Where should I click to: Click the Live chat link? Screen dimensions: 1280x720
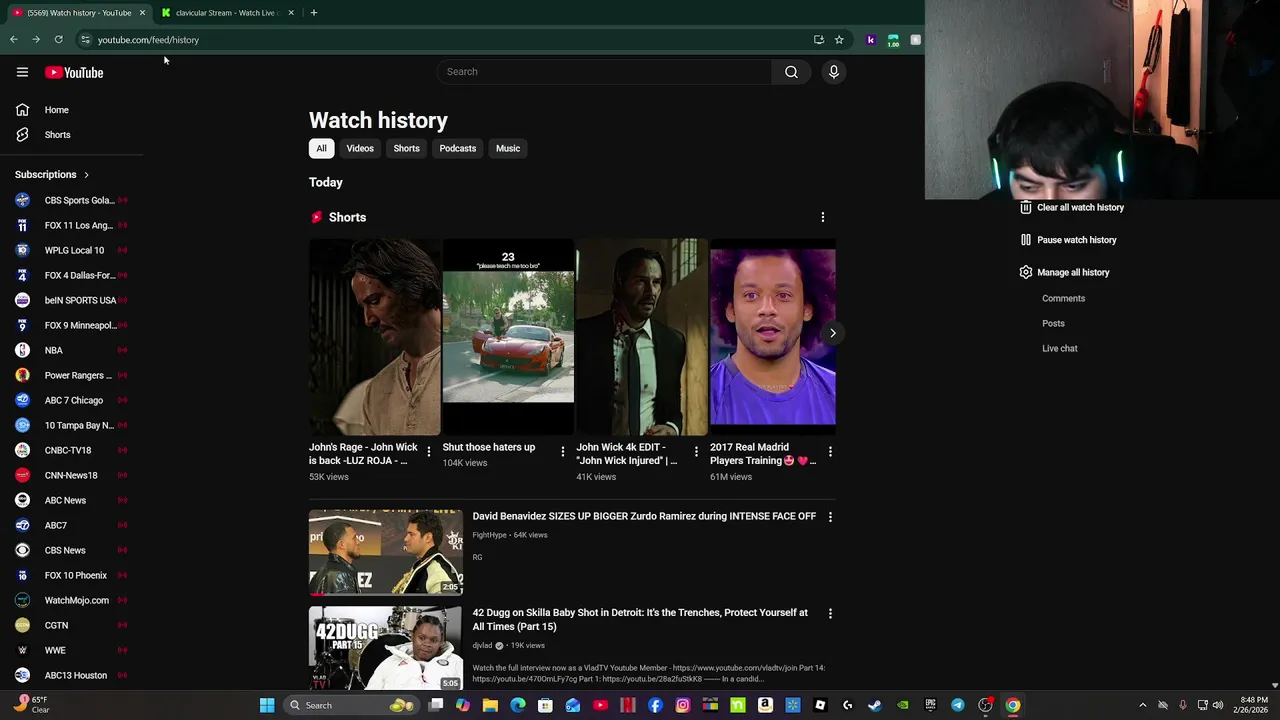tap(1059, 348)
